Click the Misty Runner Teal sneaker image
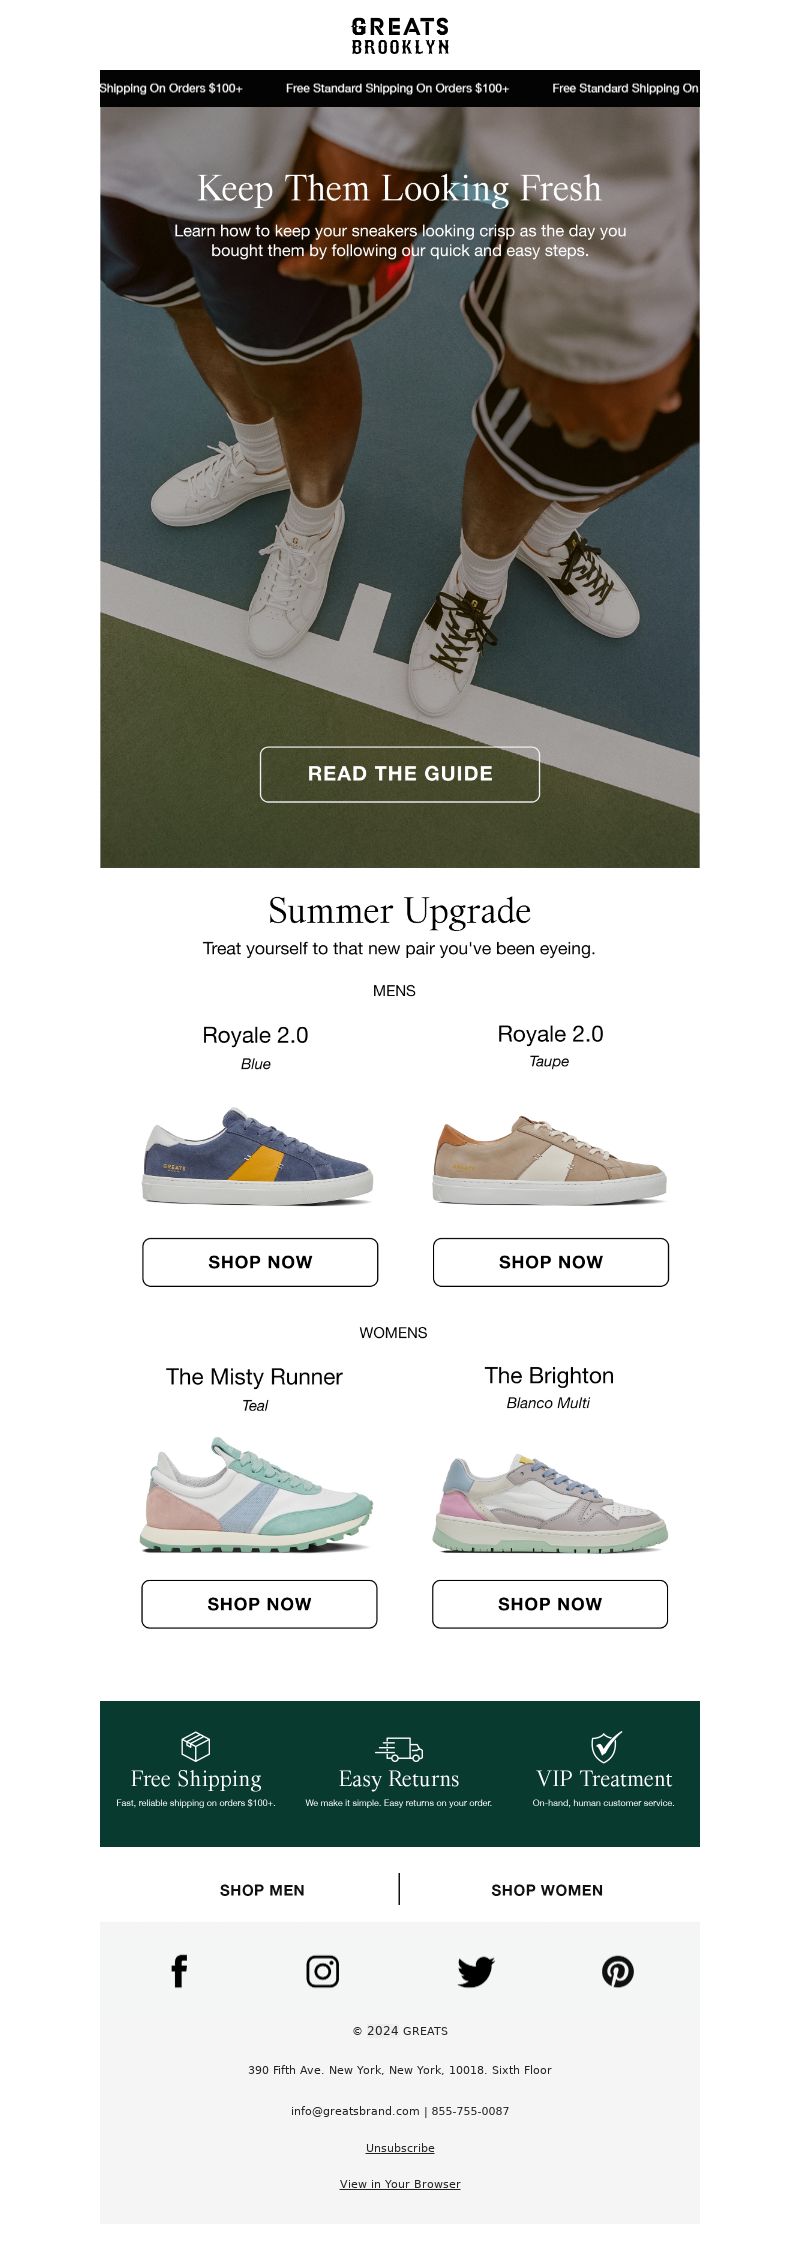 pos(257,1496)
